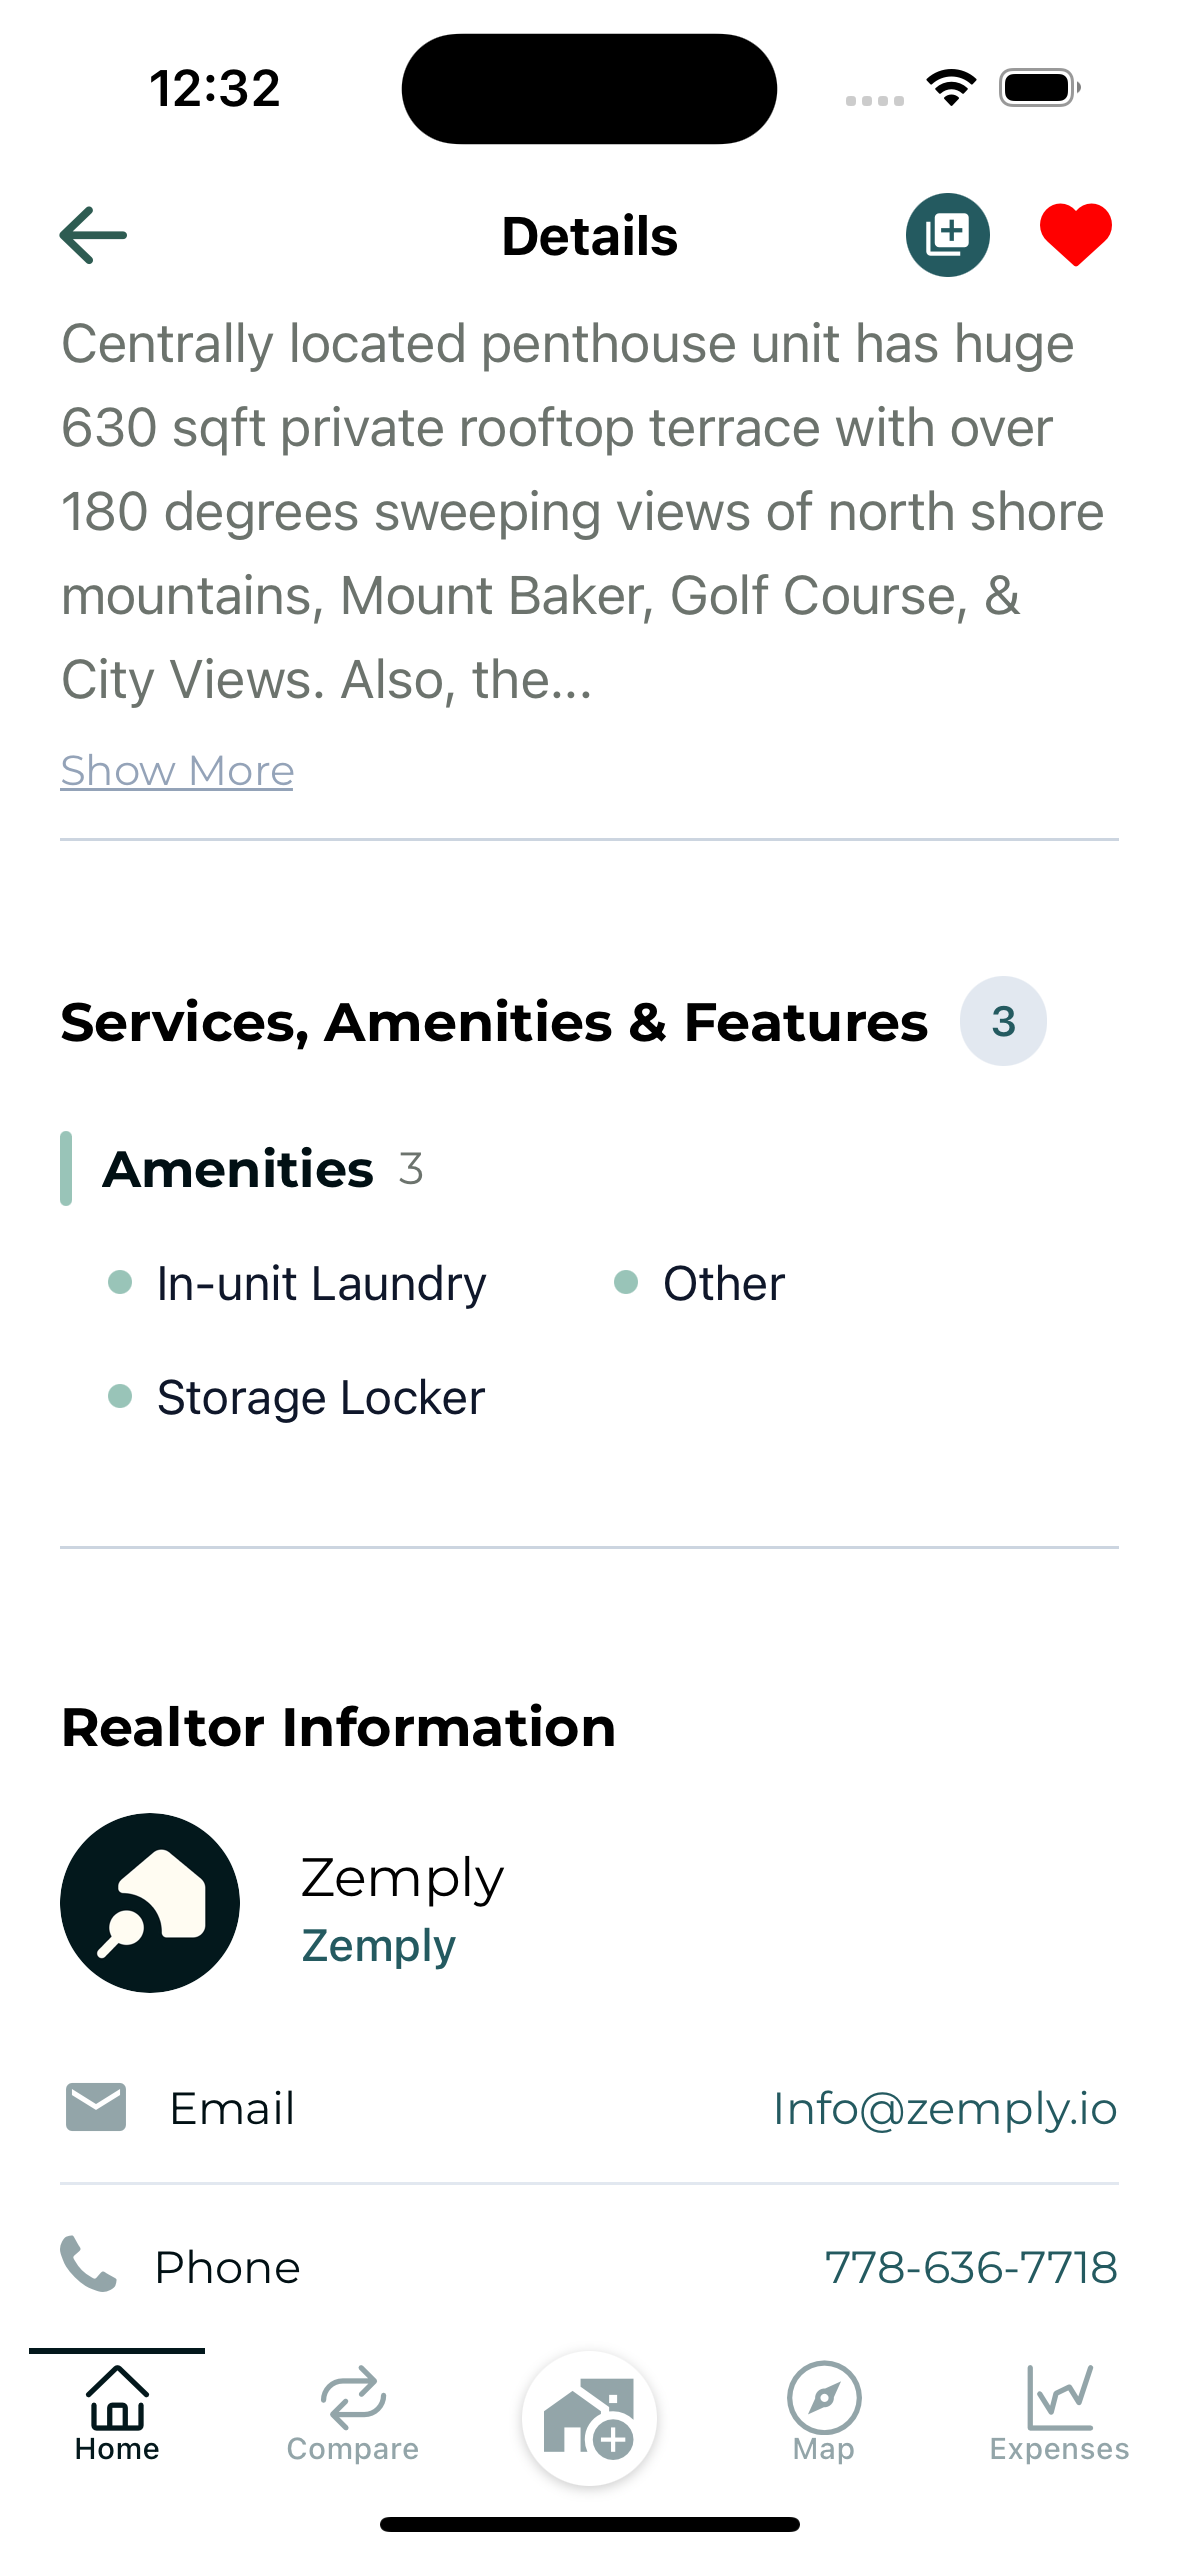Viewport: 1179px width, 2556px height.
Task: Tap the Wi-Fi status icon
Action: click(951, 88)
